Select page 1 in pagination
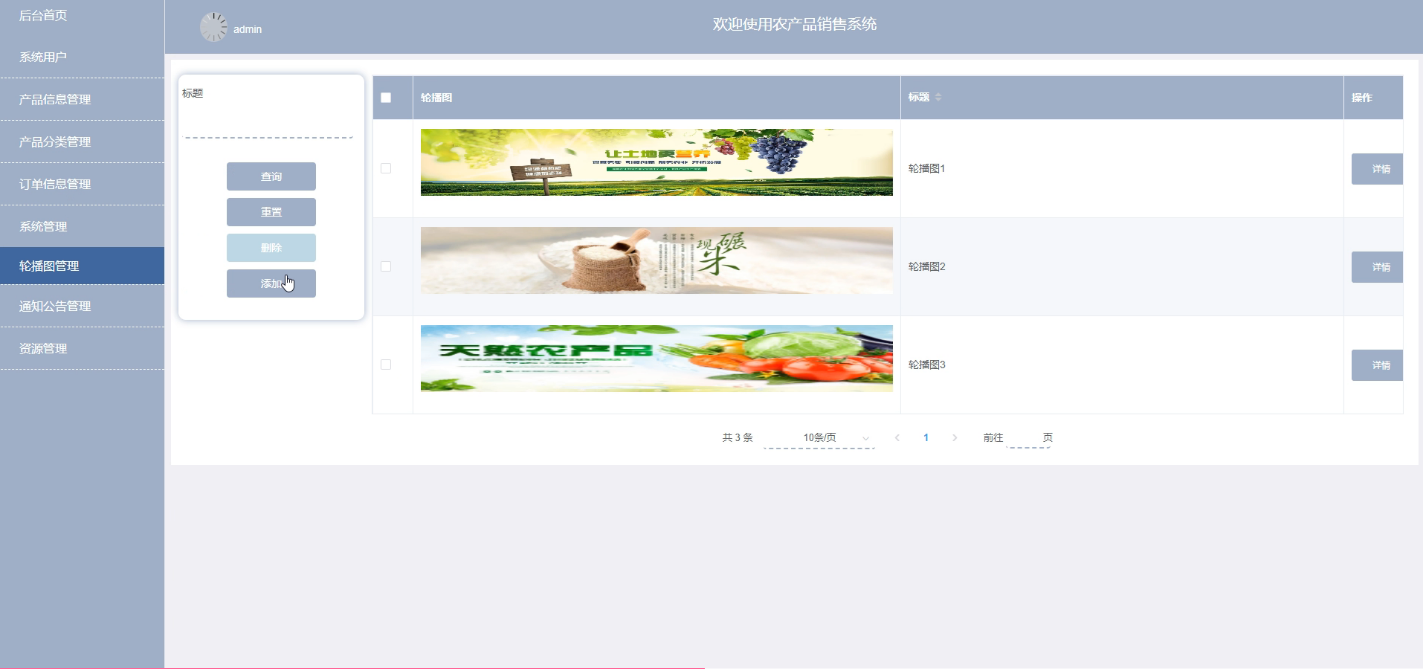 click(926, 438)
